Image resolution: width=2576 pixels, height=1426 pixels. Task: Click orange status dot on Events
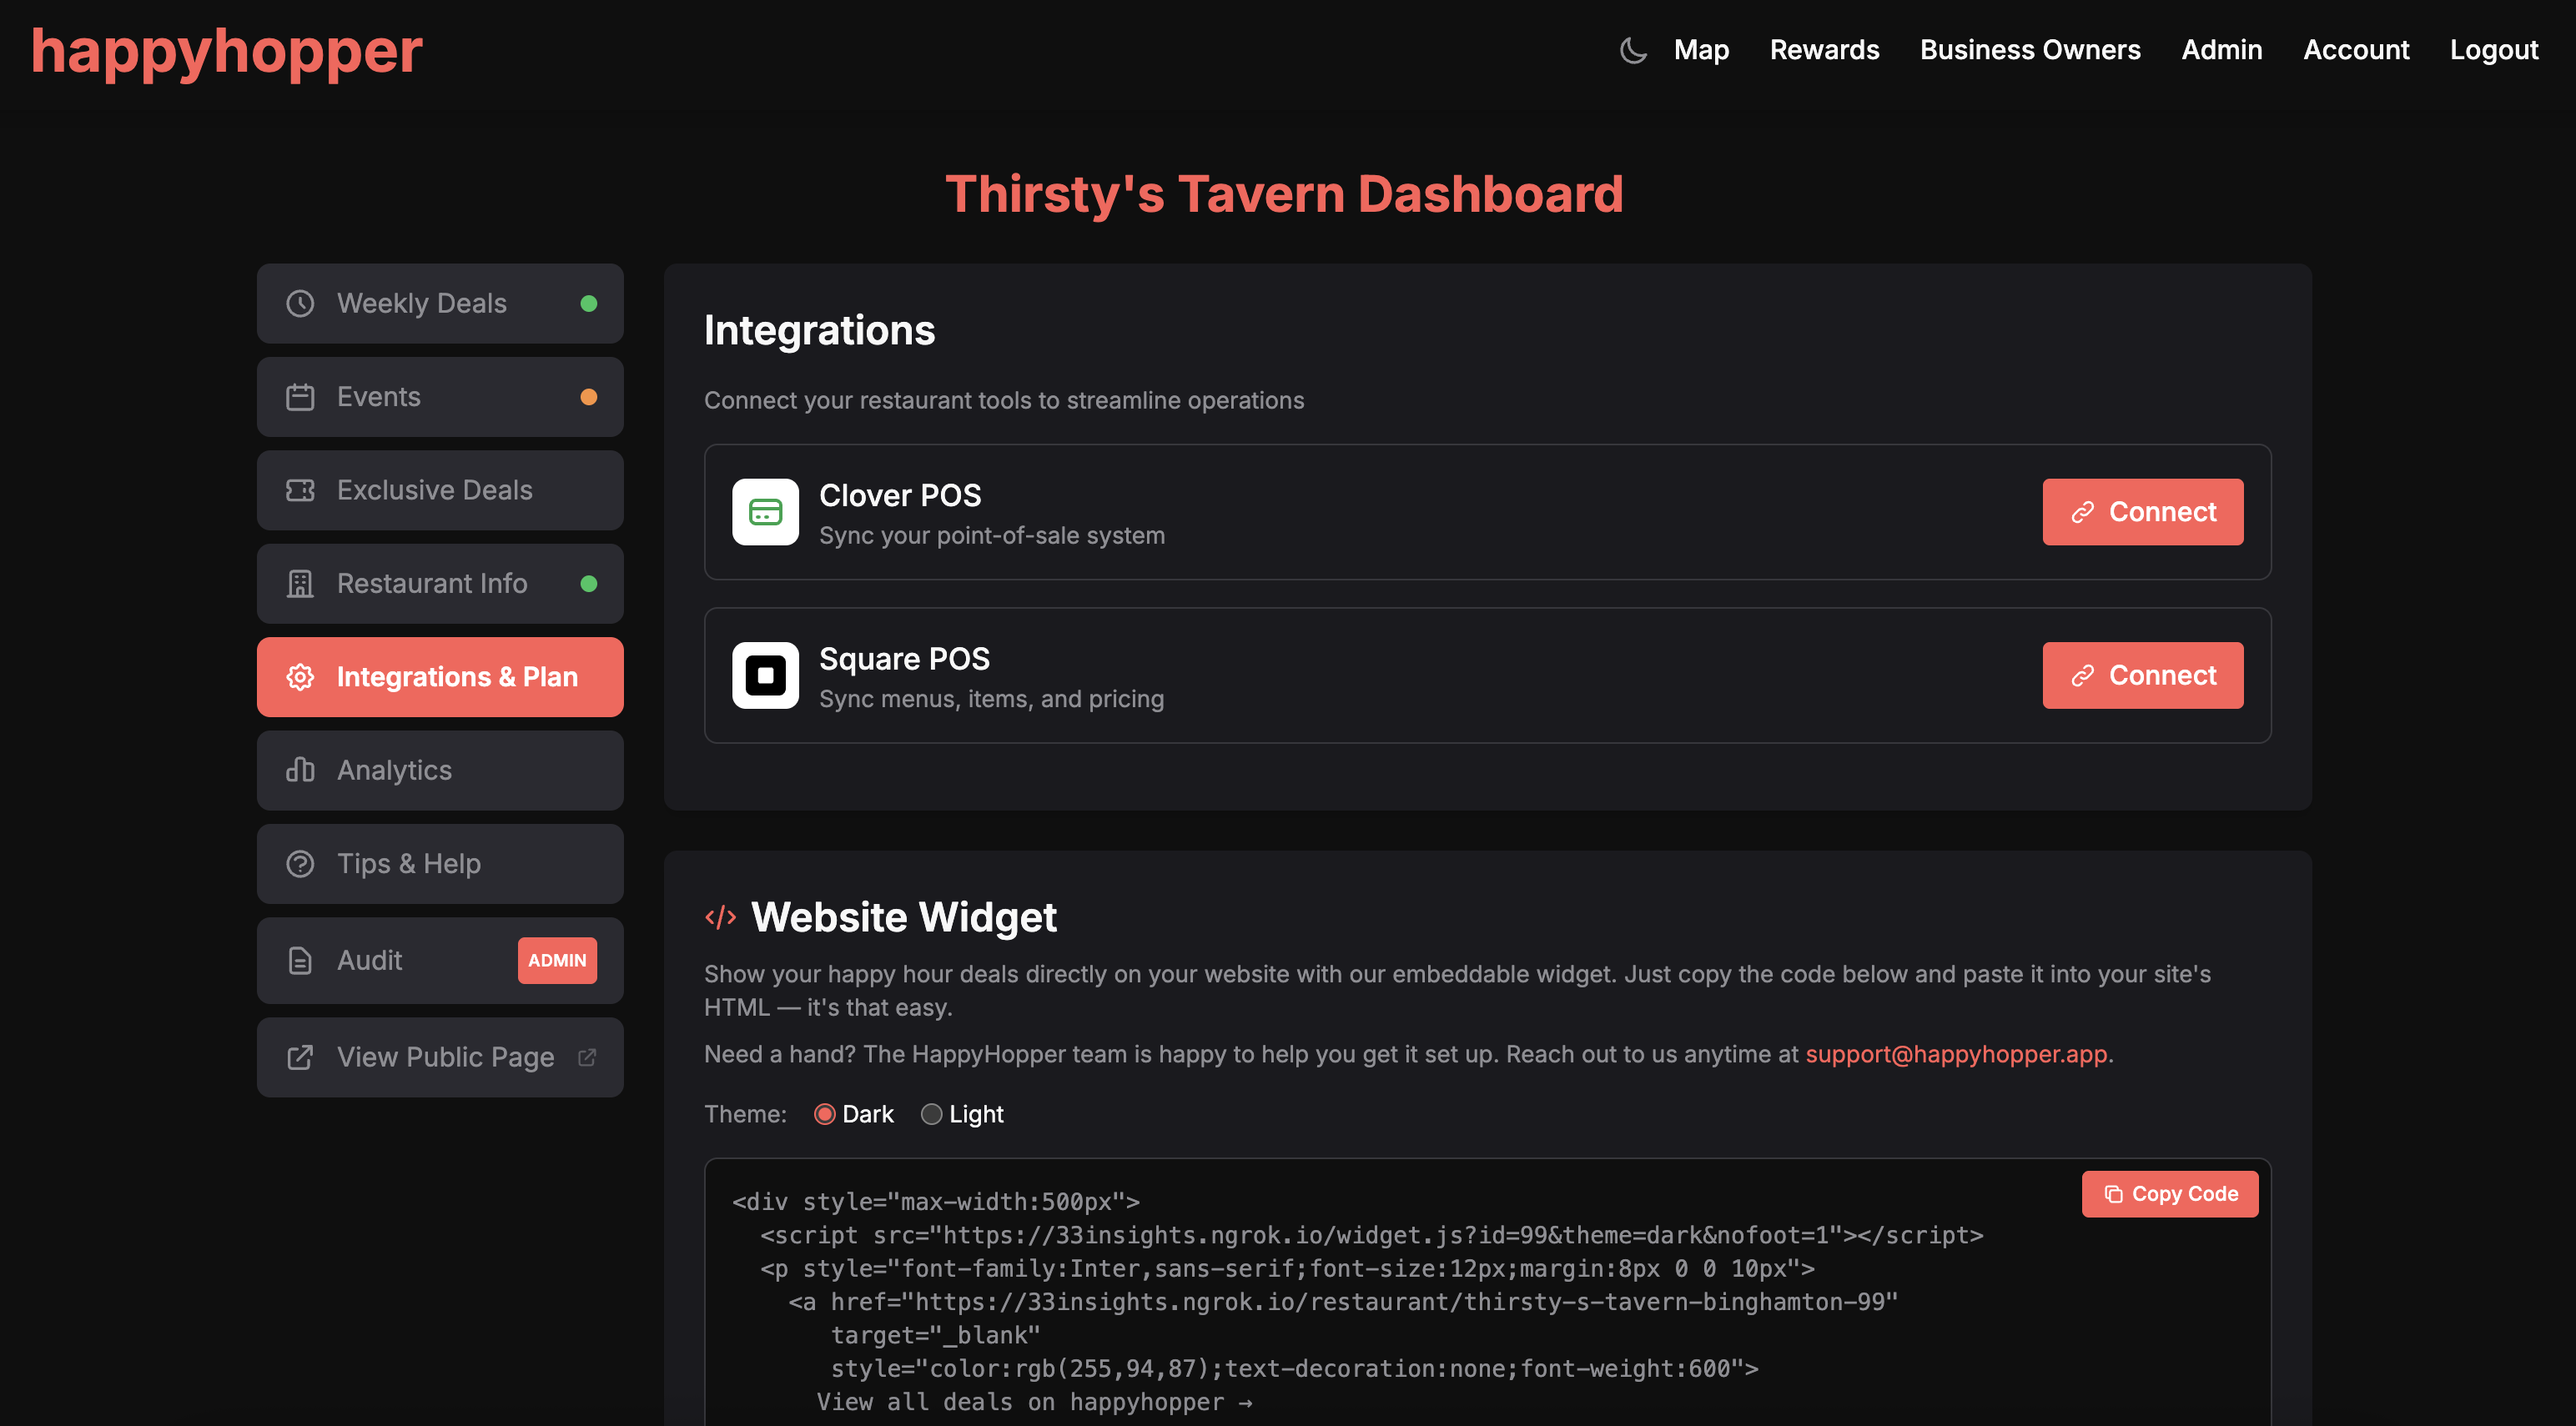point(589,397)
